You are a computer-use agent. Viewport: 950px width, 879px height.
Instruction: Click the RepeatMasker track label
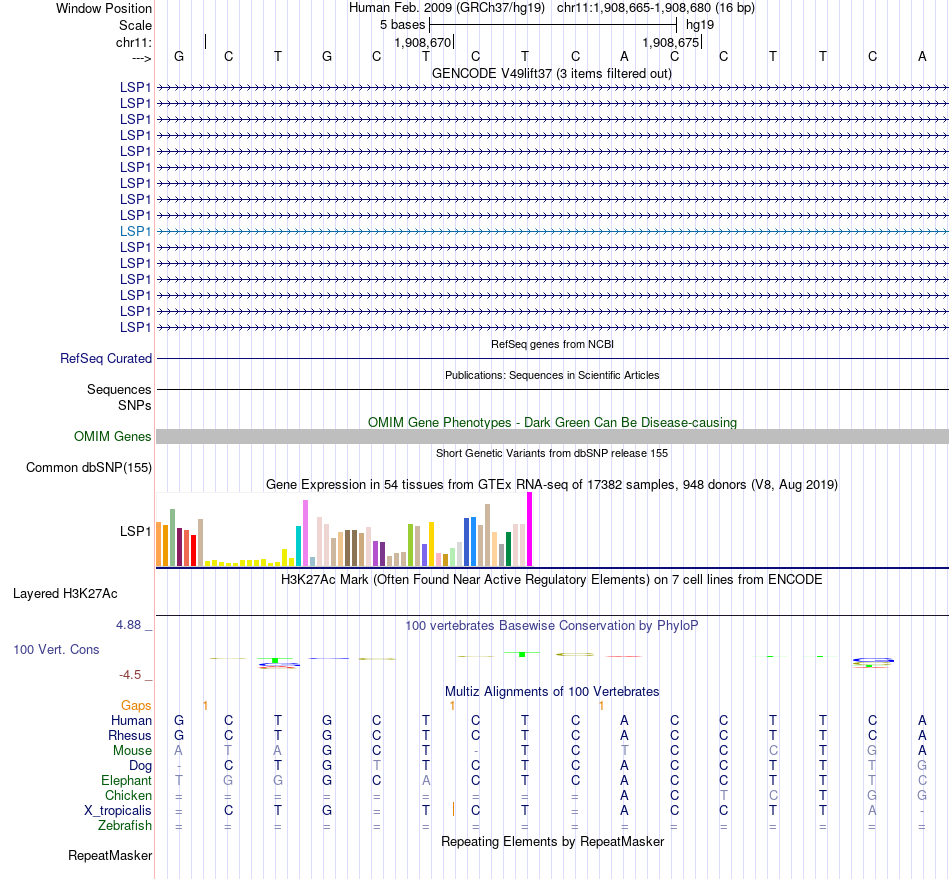(x=110, y=855)
